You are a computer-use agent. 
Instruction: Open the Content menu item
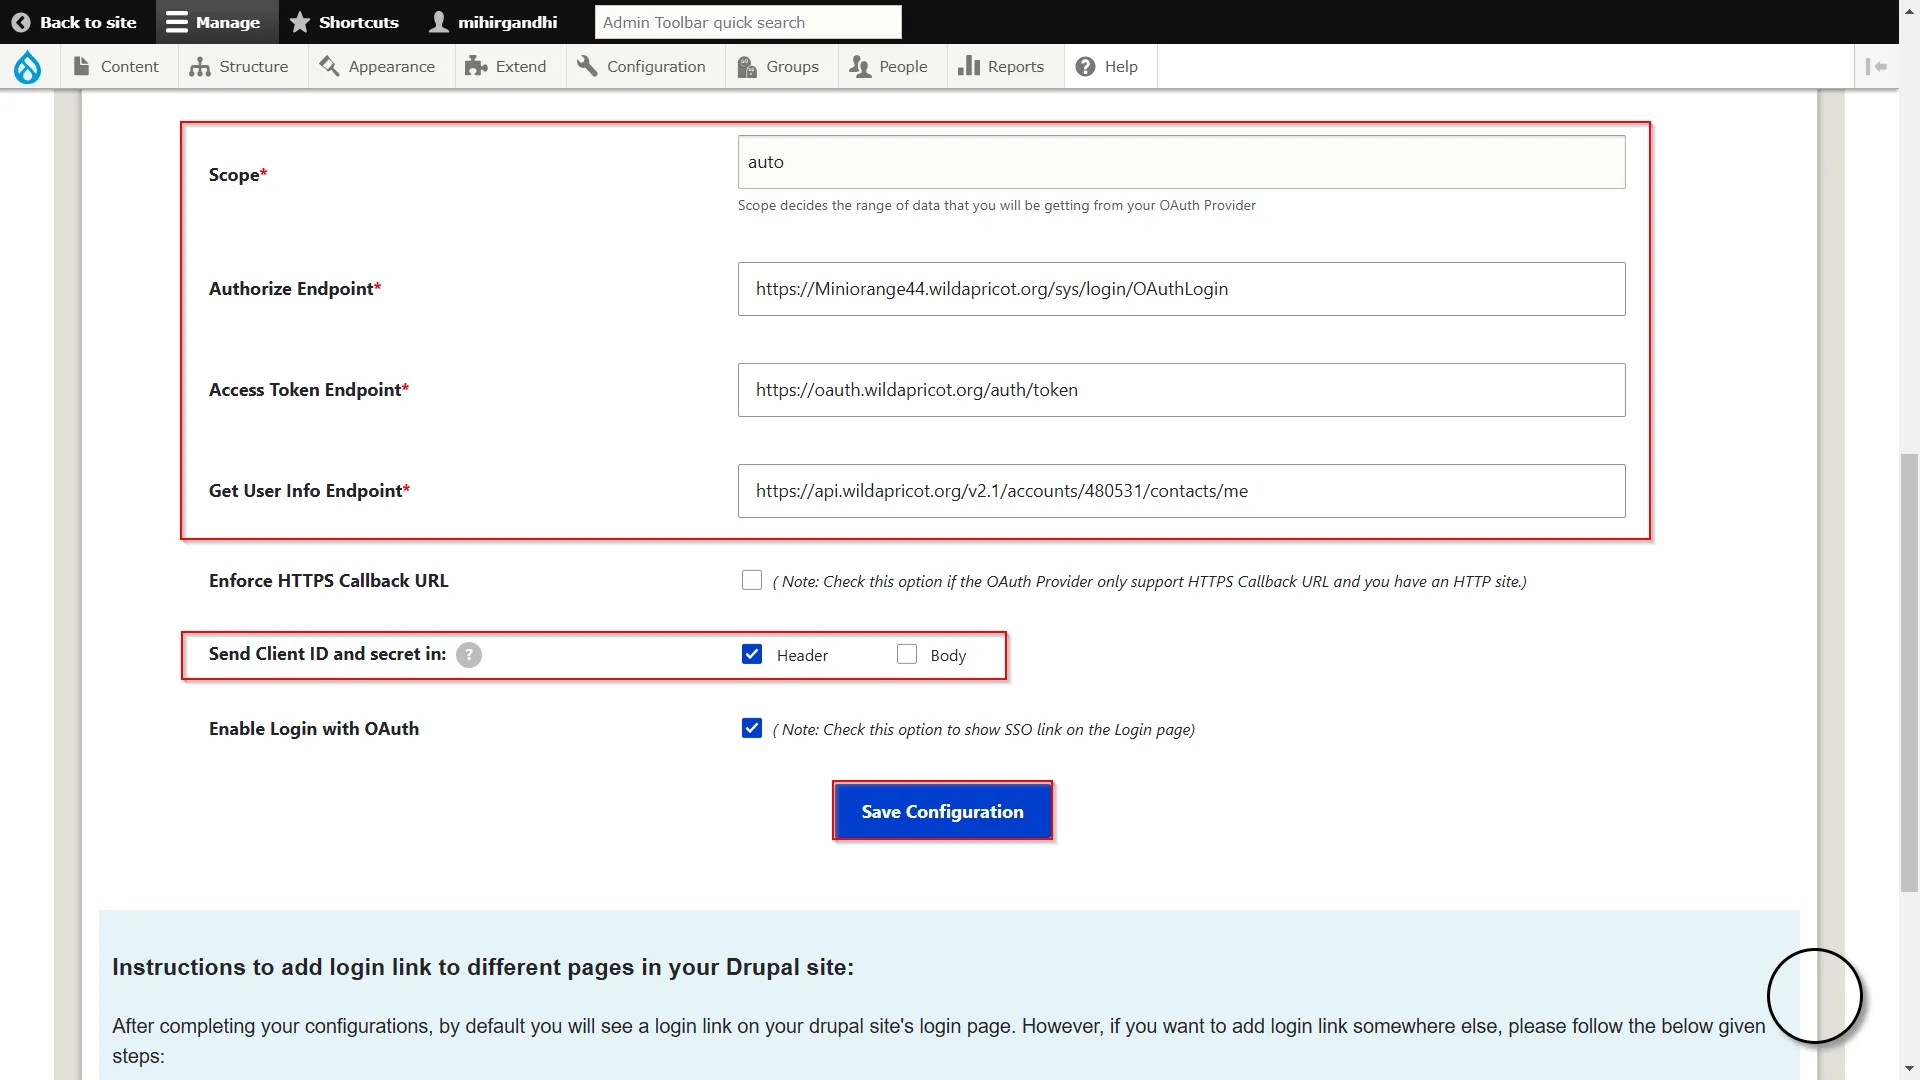click(128, 66)
